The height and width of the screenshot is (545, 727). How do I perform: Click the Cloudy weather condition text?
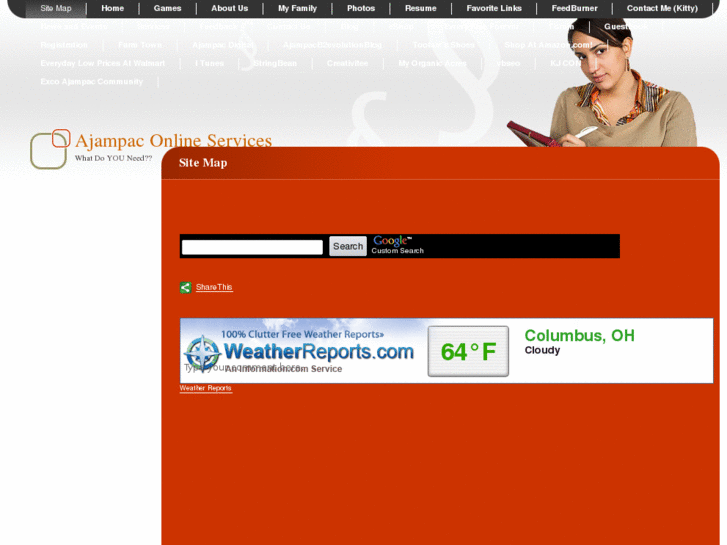pos(542,350)
